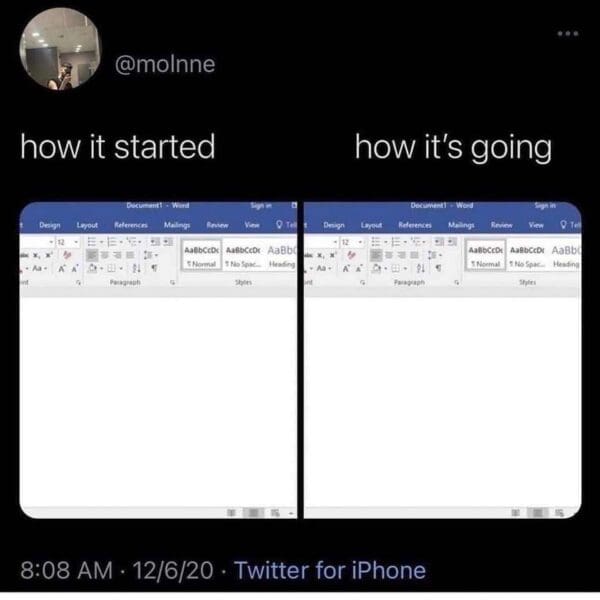Open the Mailings tab in the right Word window

click(461, 225)
